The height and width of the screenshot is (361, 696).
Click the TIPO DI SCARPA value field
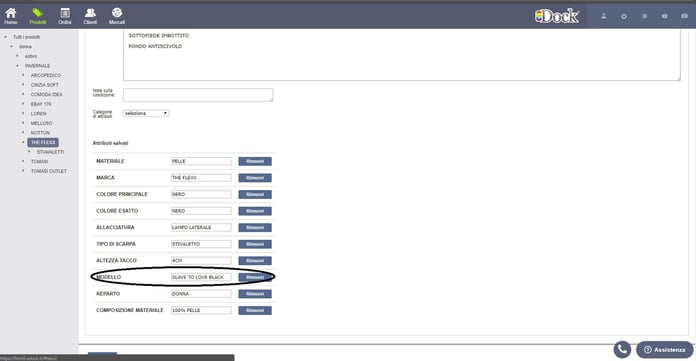point(201,244)
